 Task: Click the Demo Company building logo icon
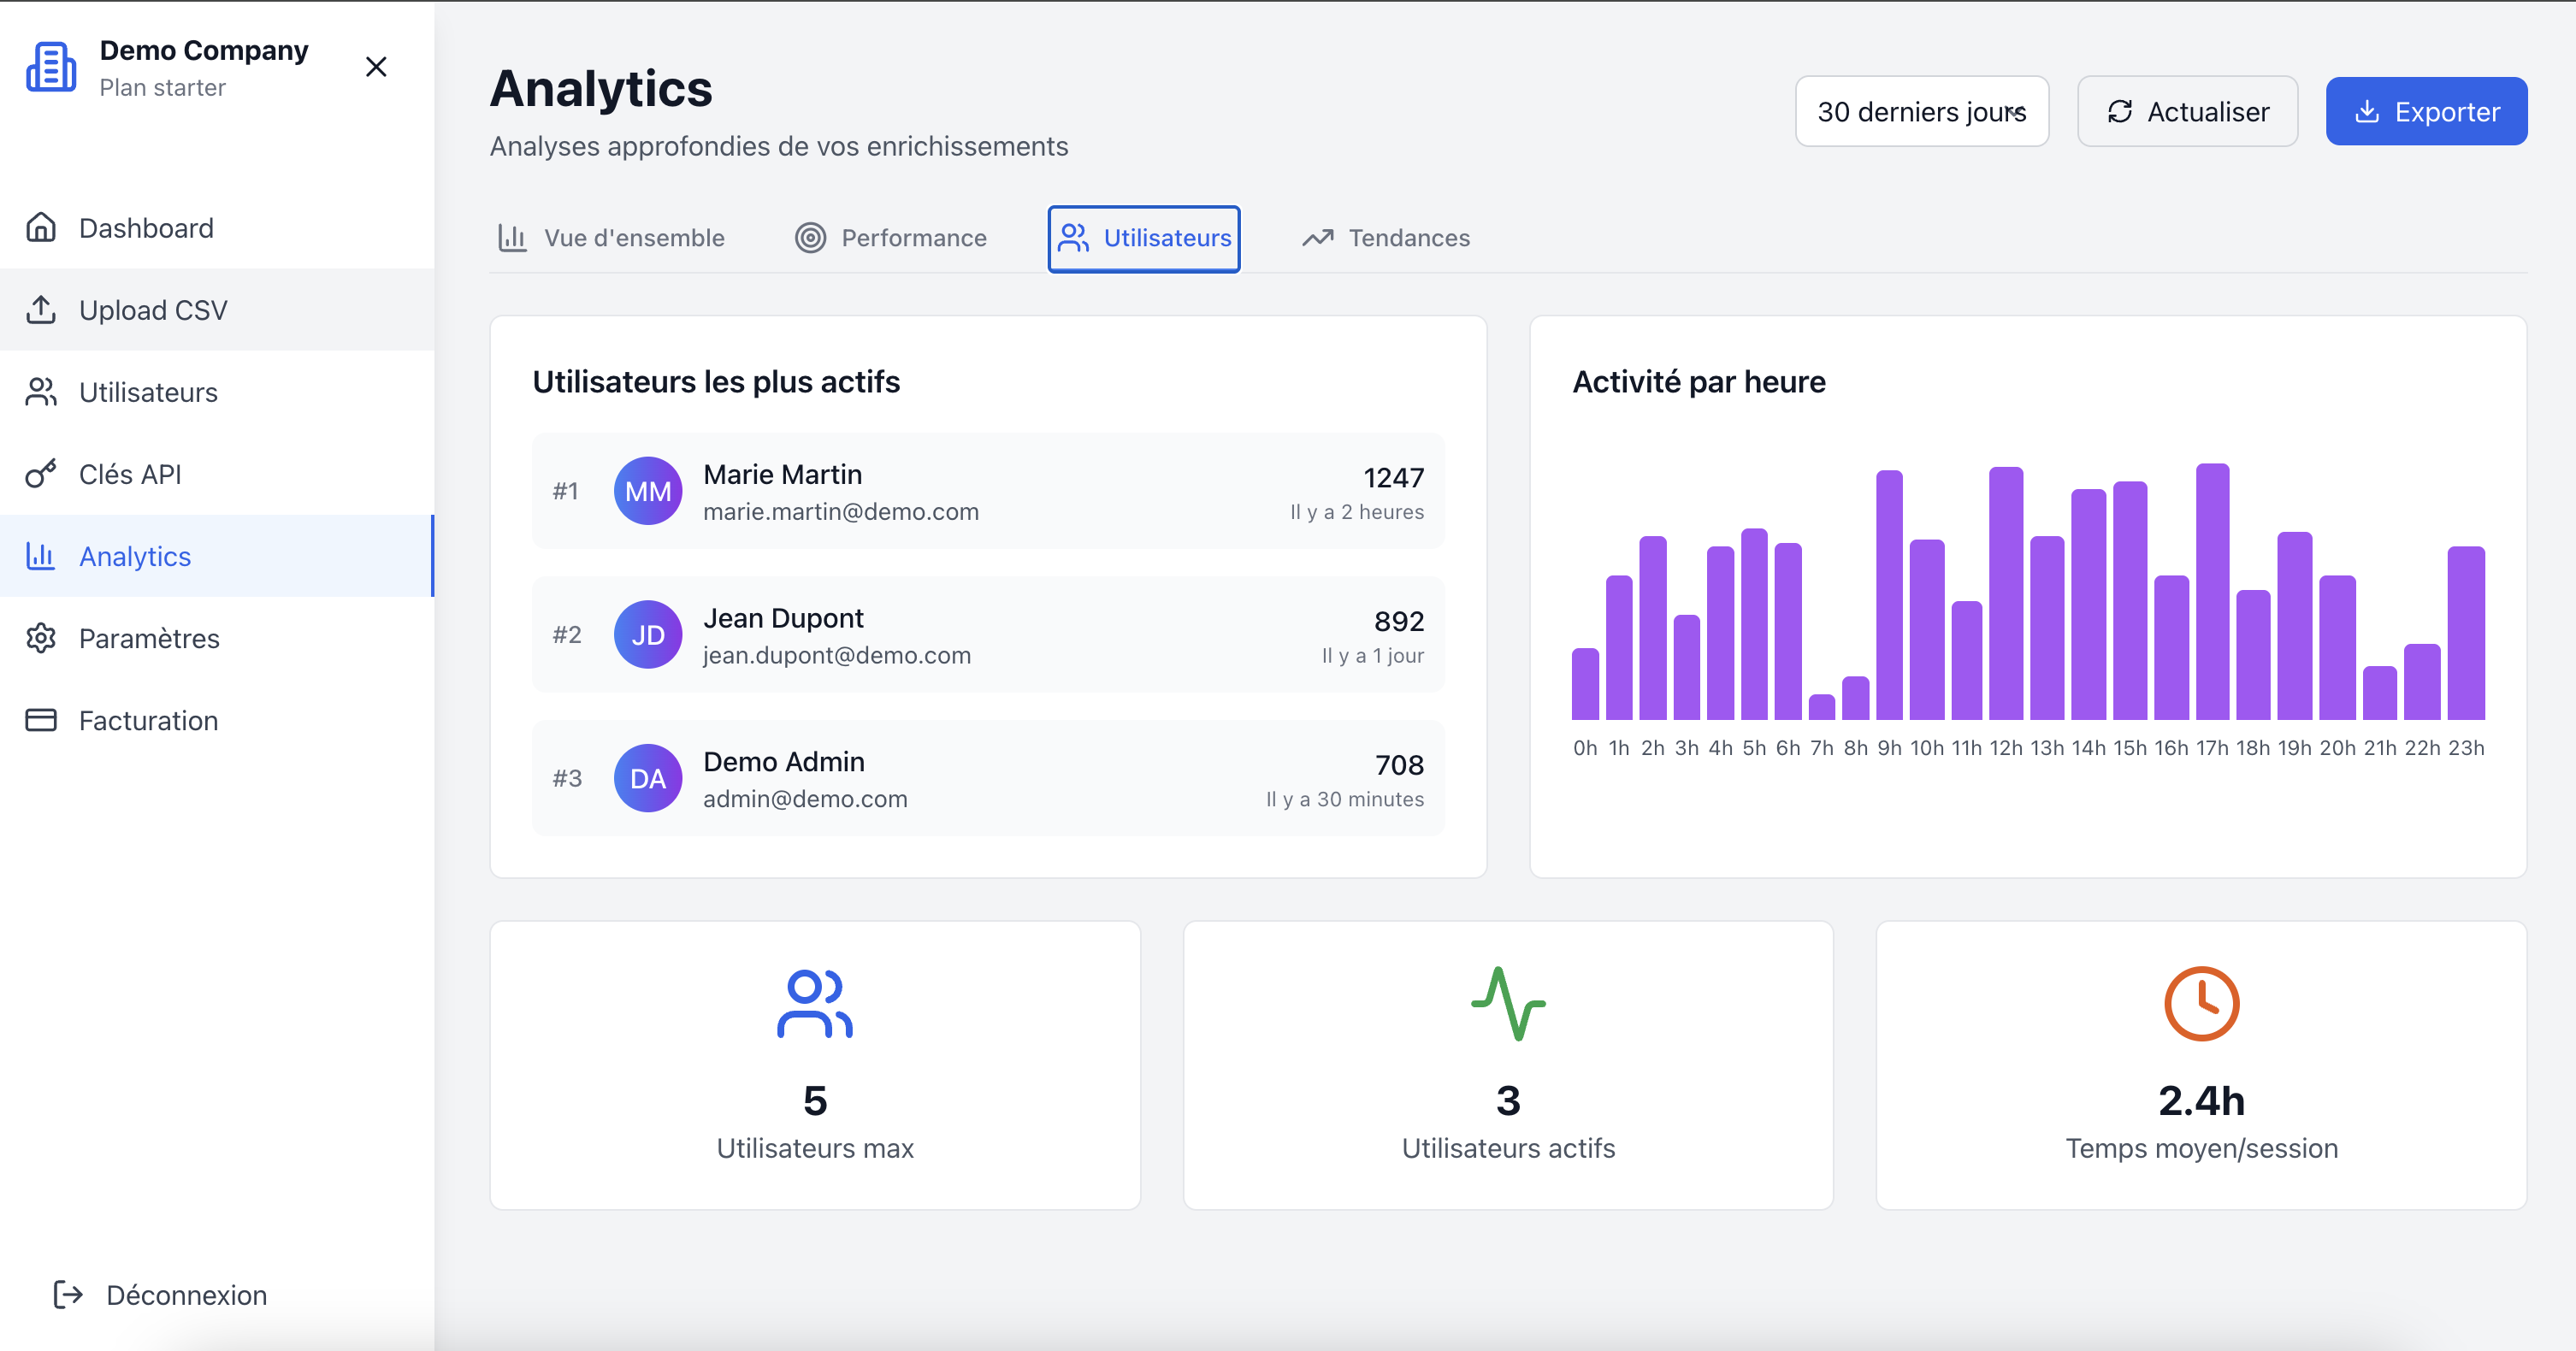(50, 67)
